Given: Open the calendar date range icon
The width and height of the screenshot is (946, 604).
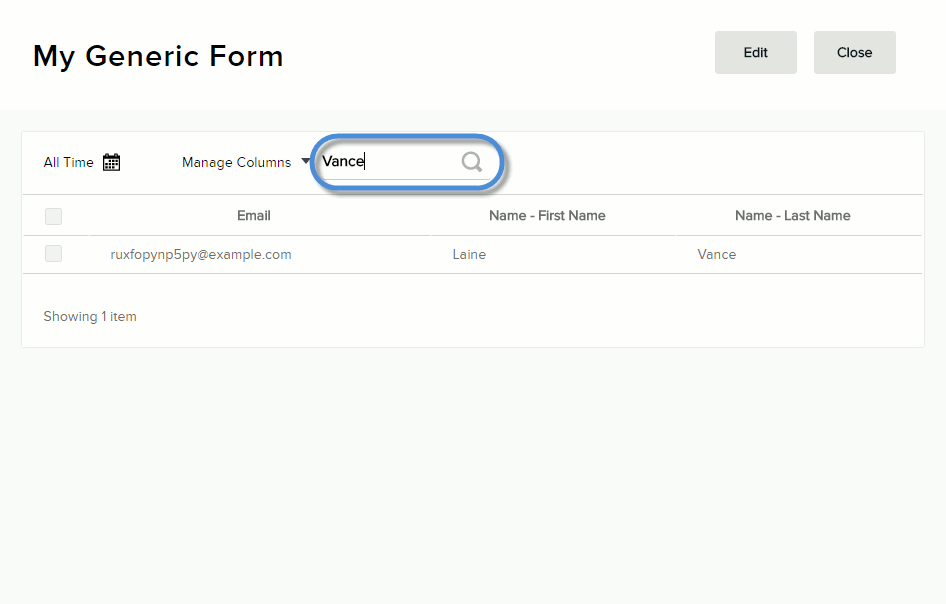Looking at the screenshot, I should point(112,162).
